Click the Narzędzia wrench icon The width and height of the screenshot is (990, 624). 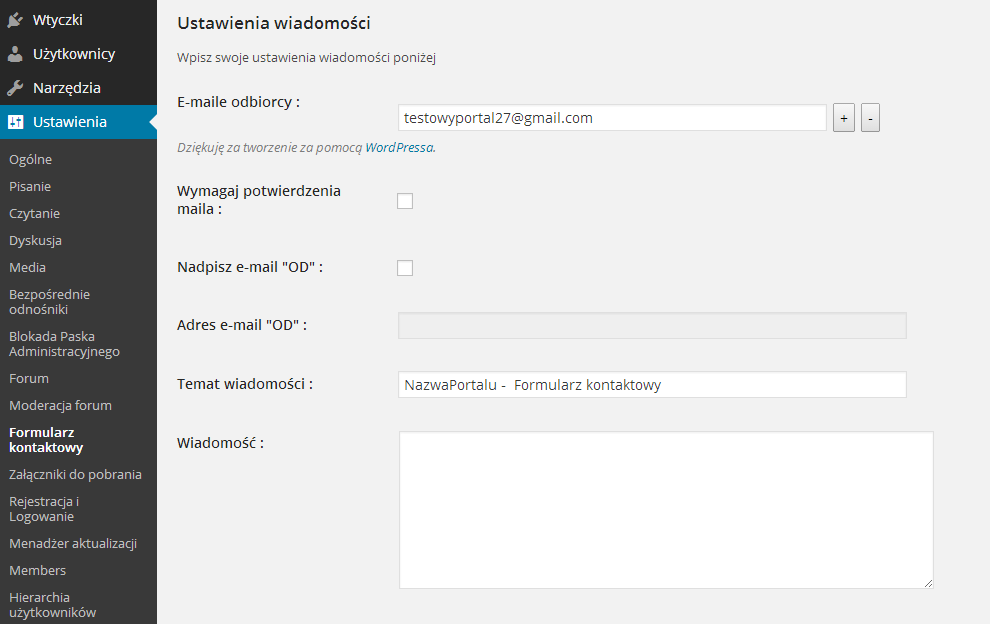point(15,88)
